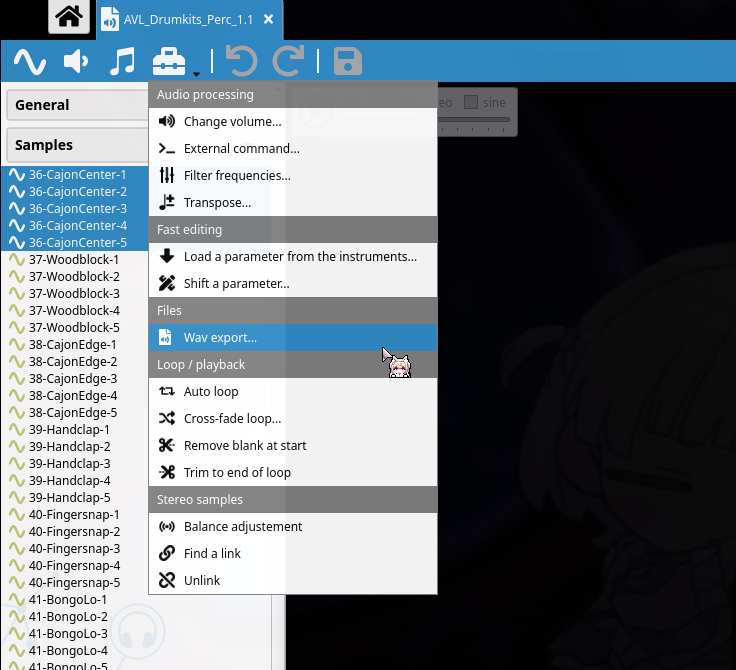Collapse the Samples section header
This screenshot has height=670, width=736.
pos(78,145)
